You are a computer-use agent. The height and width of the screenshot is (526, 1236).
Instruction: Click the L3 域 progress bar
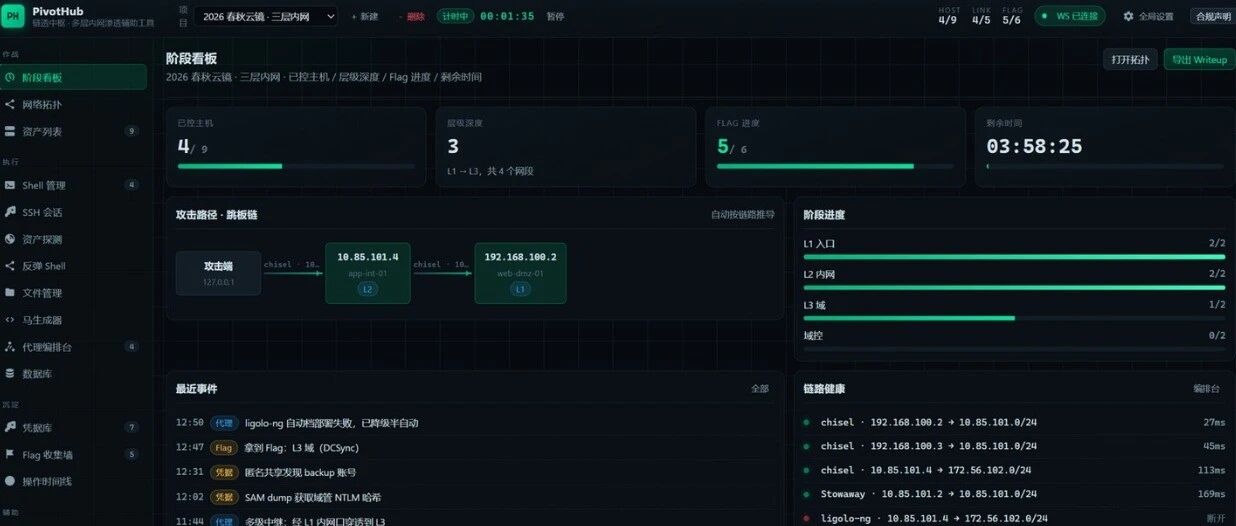(1014, 318)
